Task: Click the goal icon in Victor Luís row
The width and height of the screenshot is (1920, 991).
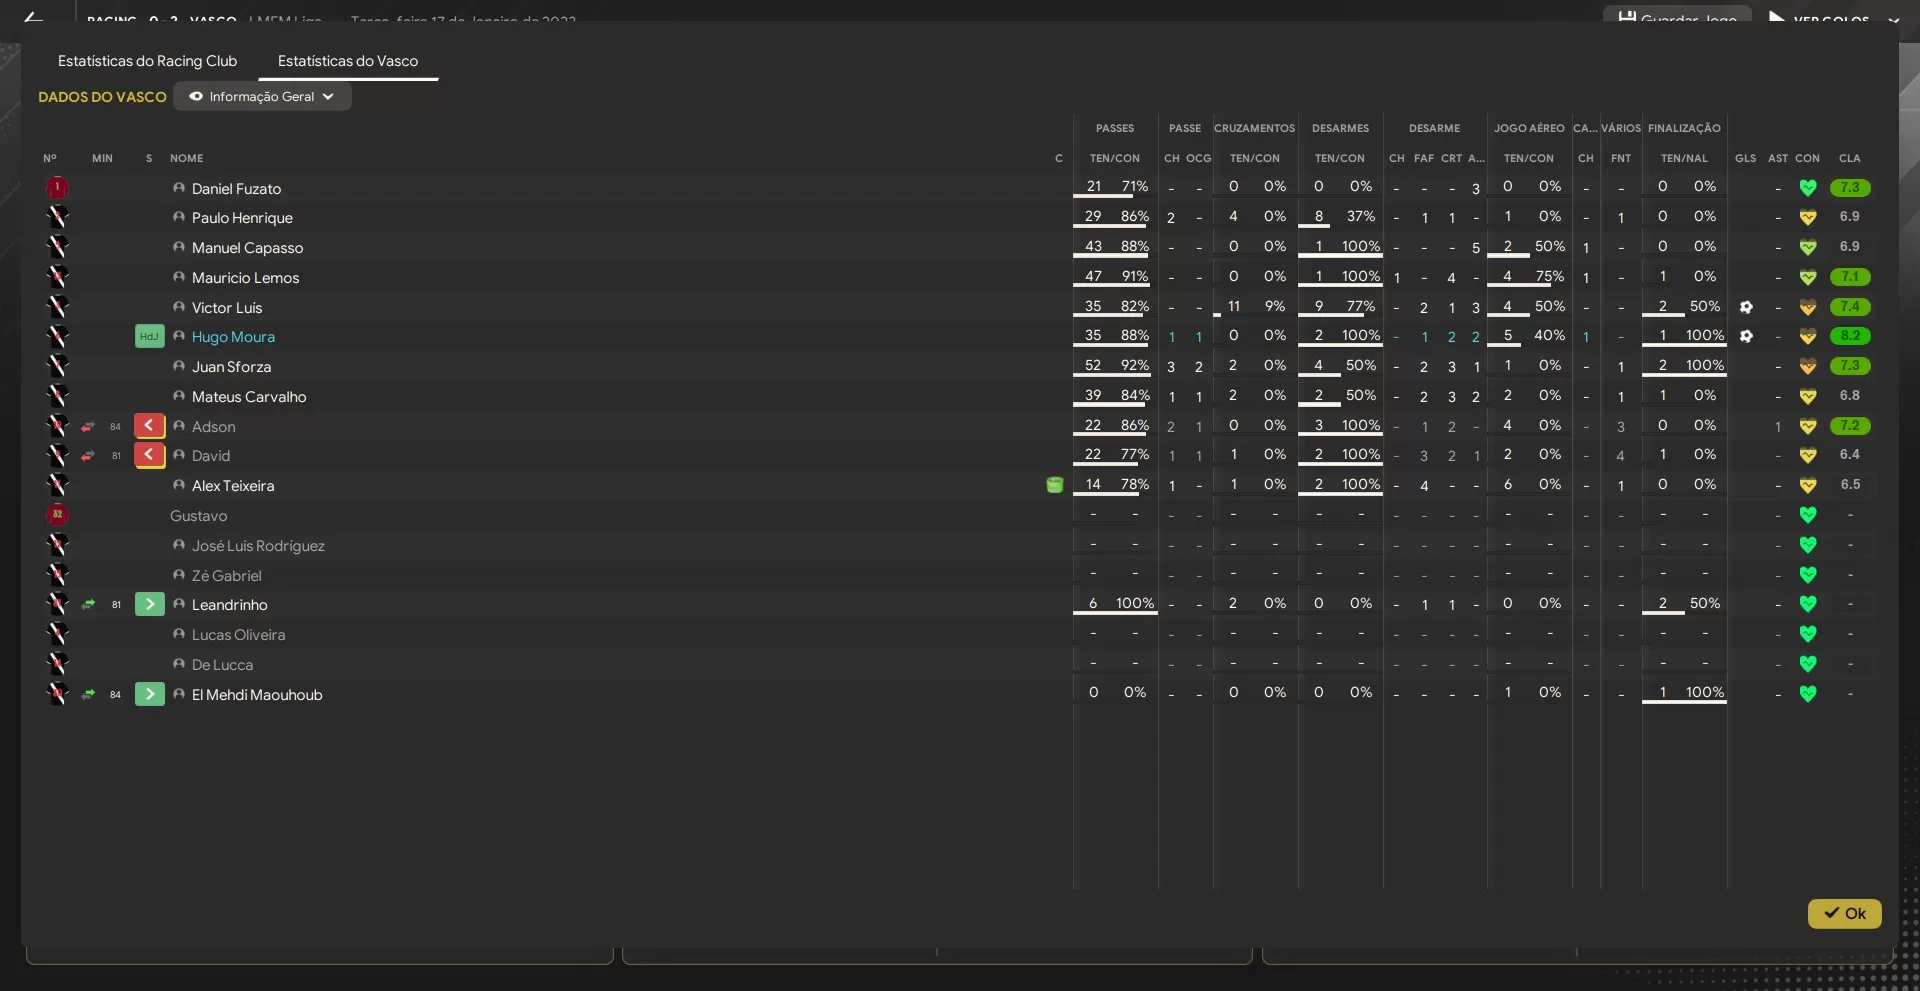Action: point(1746,307)
